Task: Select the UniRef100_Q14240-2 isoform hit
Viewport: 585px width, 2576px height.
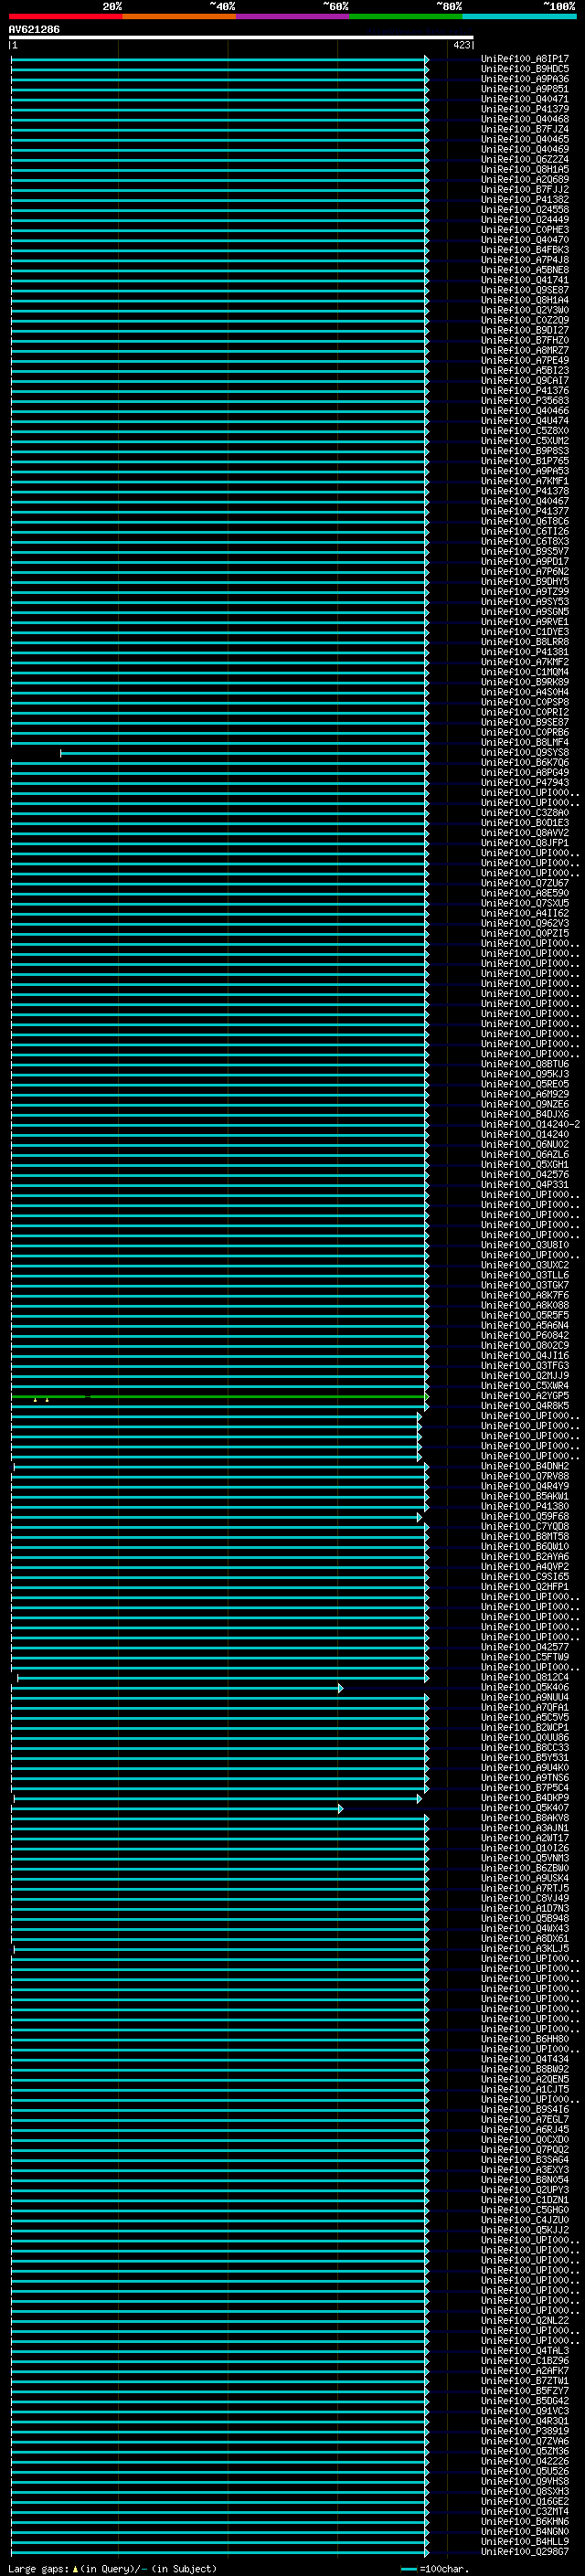Action: click(x=530, y=1125)
